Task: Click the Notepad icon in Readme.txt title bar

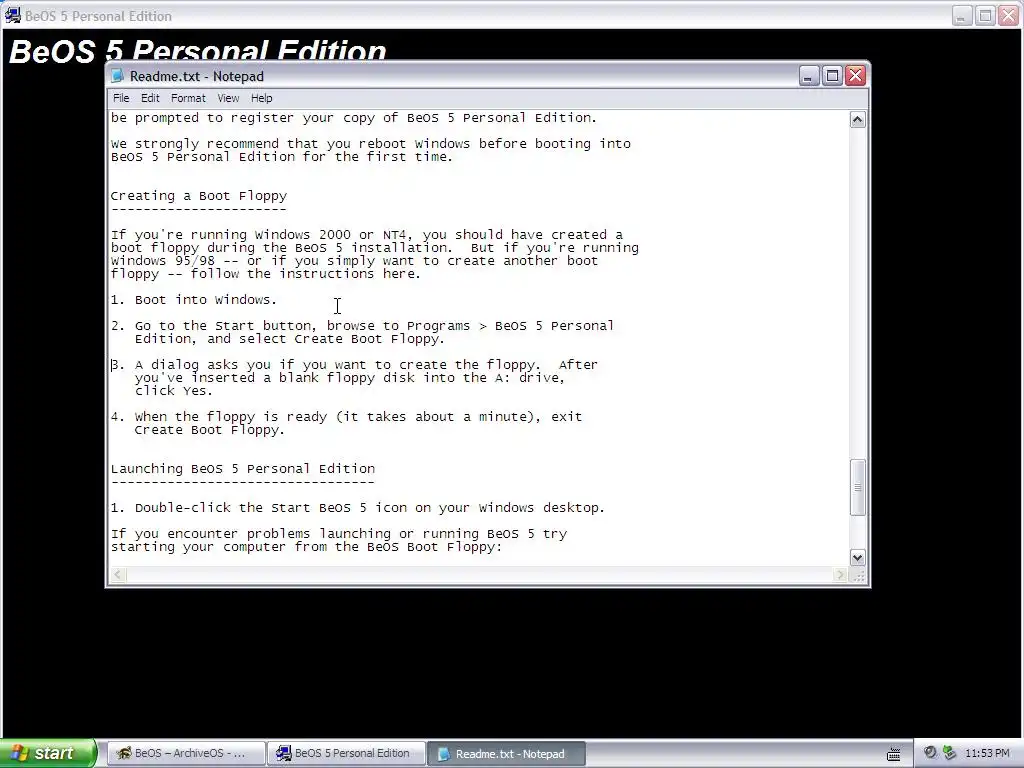Action: coord(118,76)
